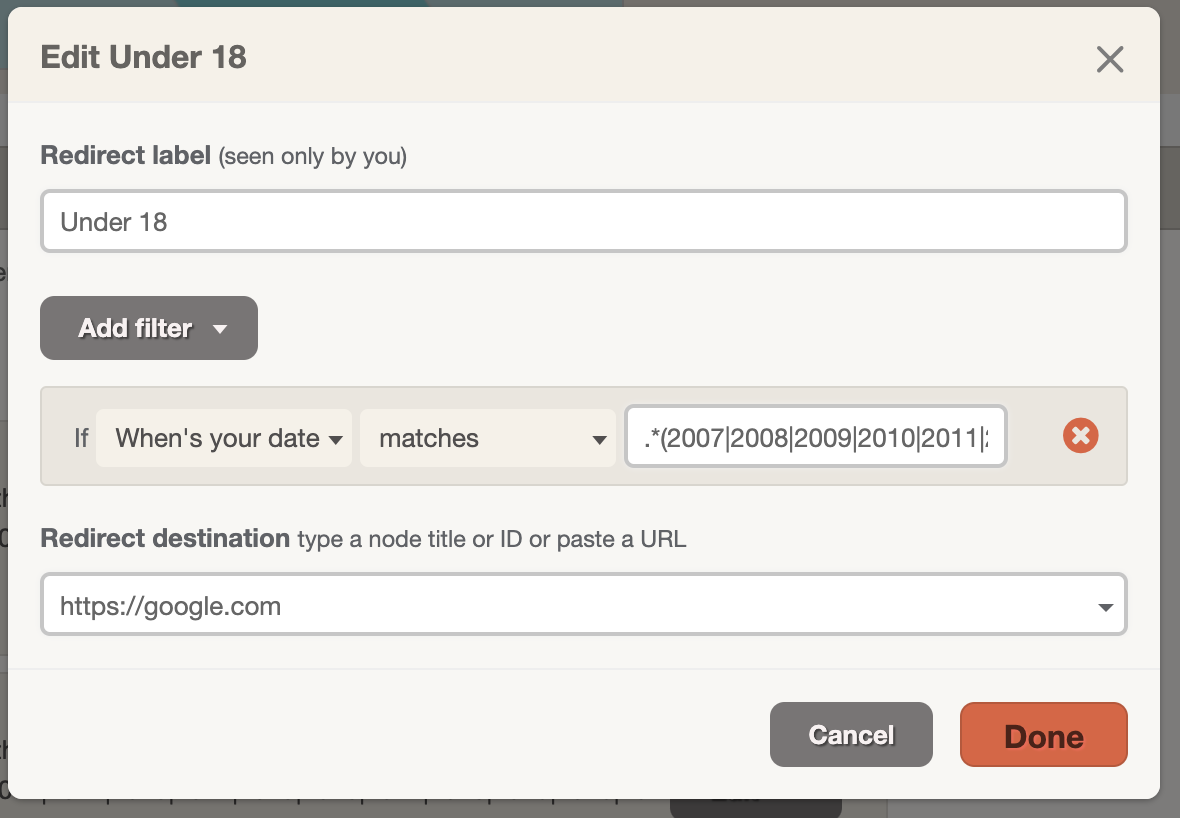Focus the regex year pattern input field
The width and height of the screenshot is (1180, 818).
816,437
